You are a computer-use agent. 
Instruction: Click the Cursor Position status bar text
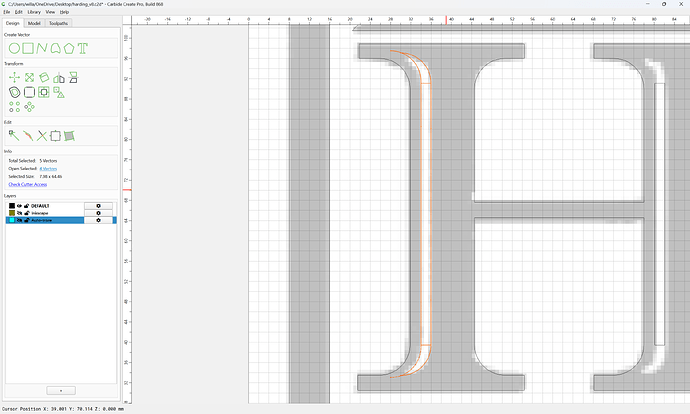[62, 409]
